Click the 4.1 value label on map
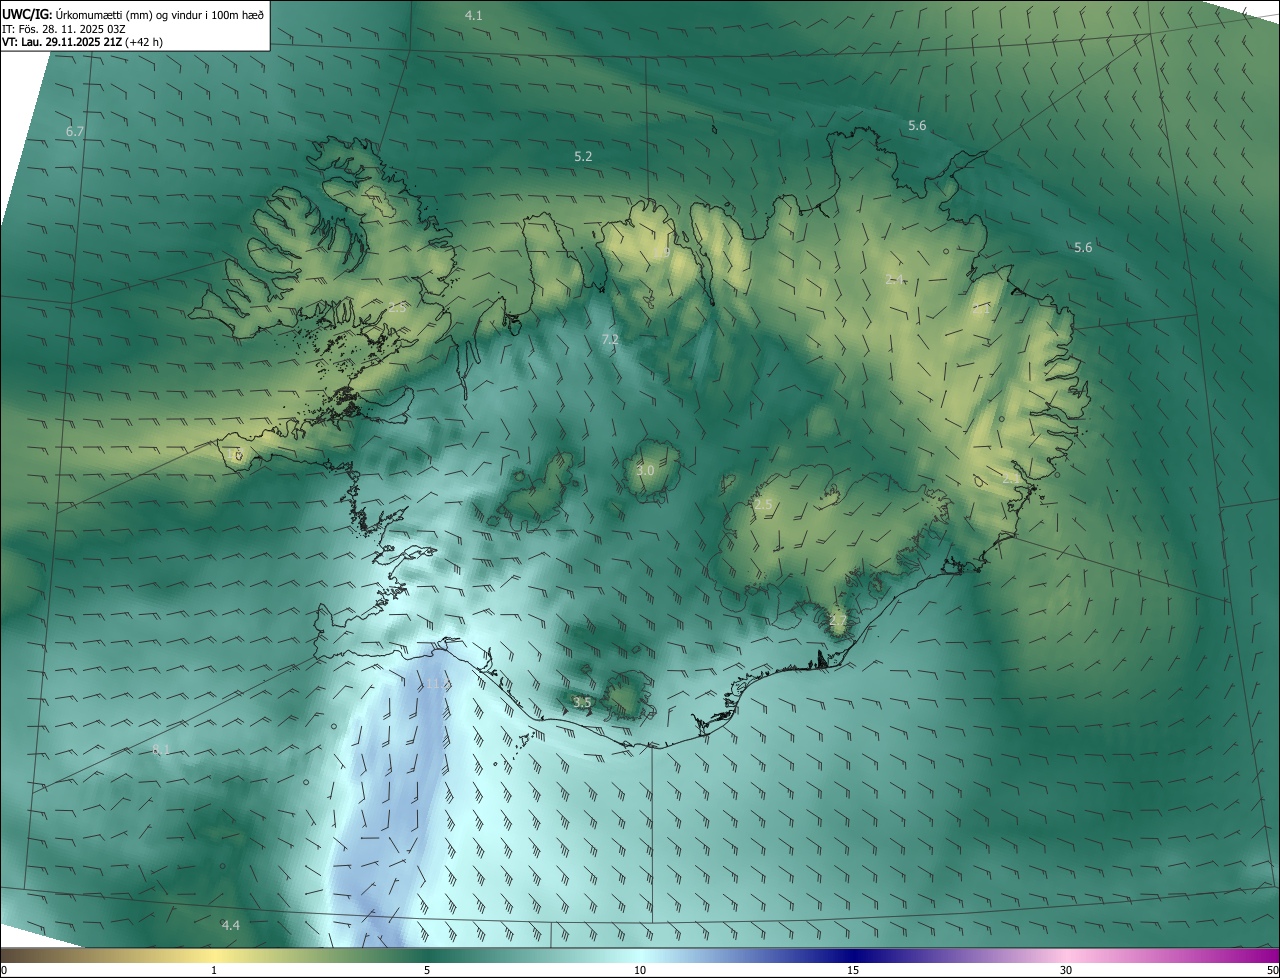The height and width of the screenshot is (978, 1280). pyautogui.click(x=474, y=15)
